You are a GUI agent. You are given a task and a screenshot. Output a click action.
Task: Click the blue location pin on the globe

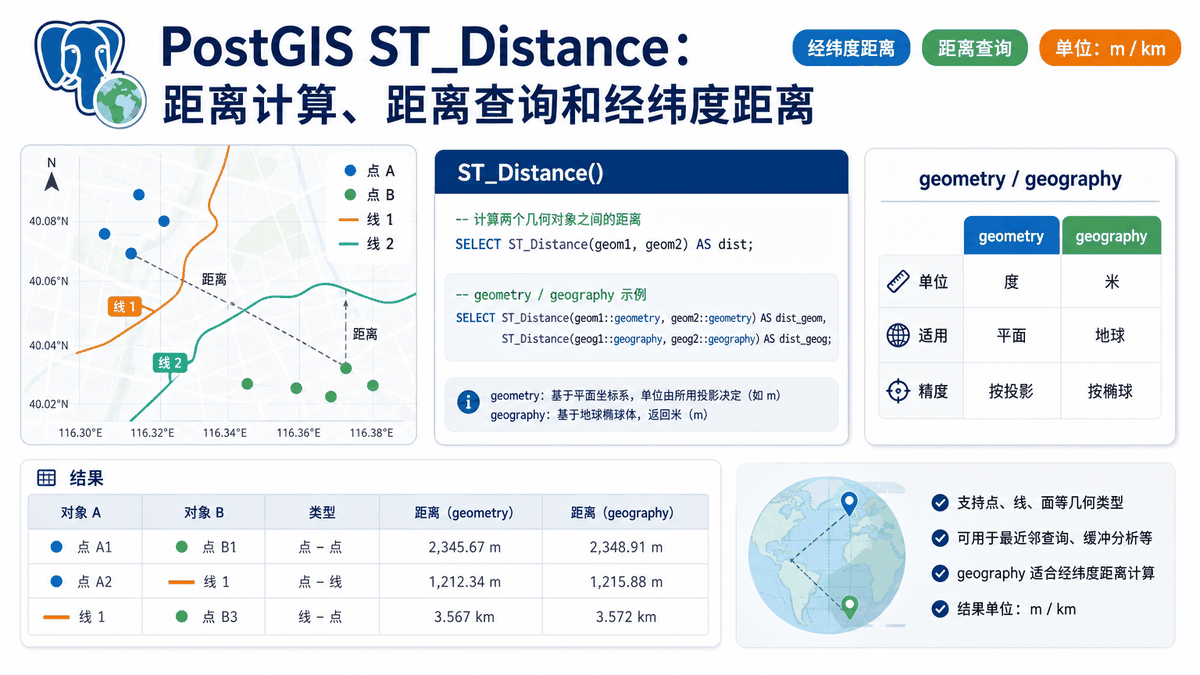click(x=850, y=505)
